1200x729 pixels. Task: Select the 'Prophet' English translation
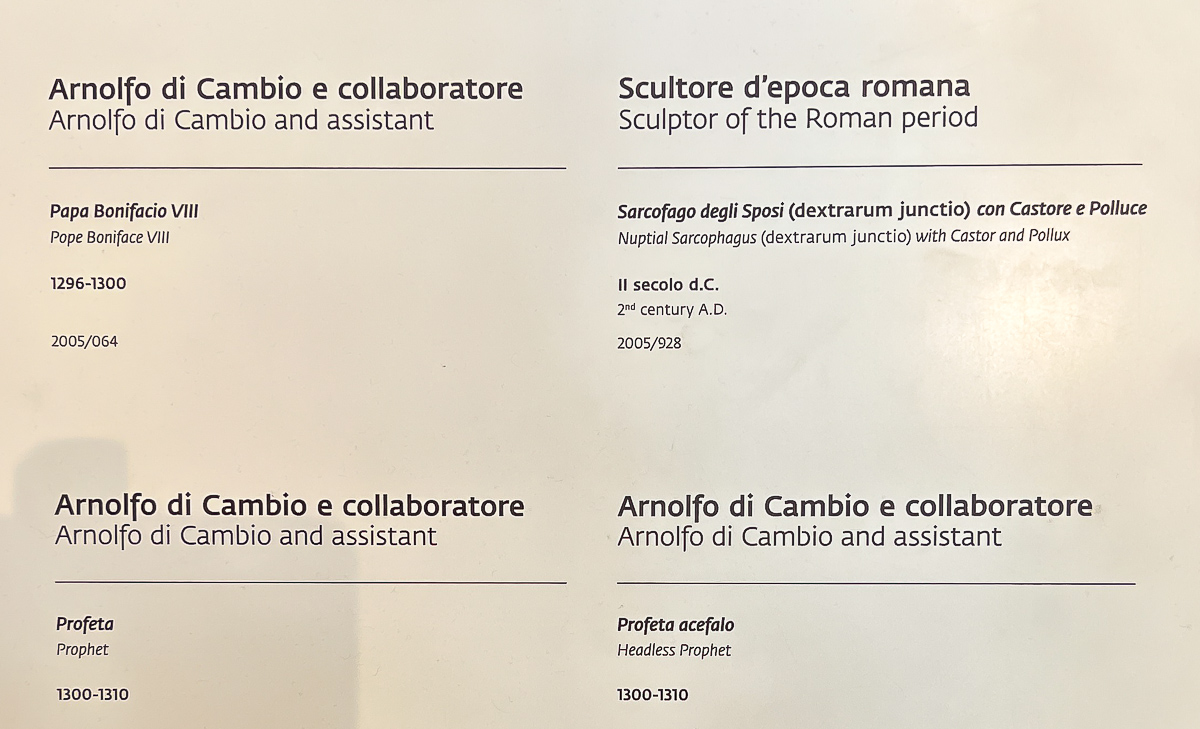pyautogui.click(x=82, y=650)
